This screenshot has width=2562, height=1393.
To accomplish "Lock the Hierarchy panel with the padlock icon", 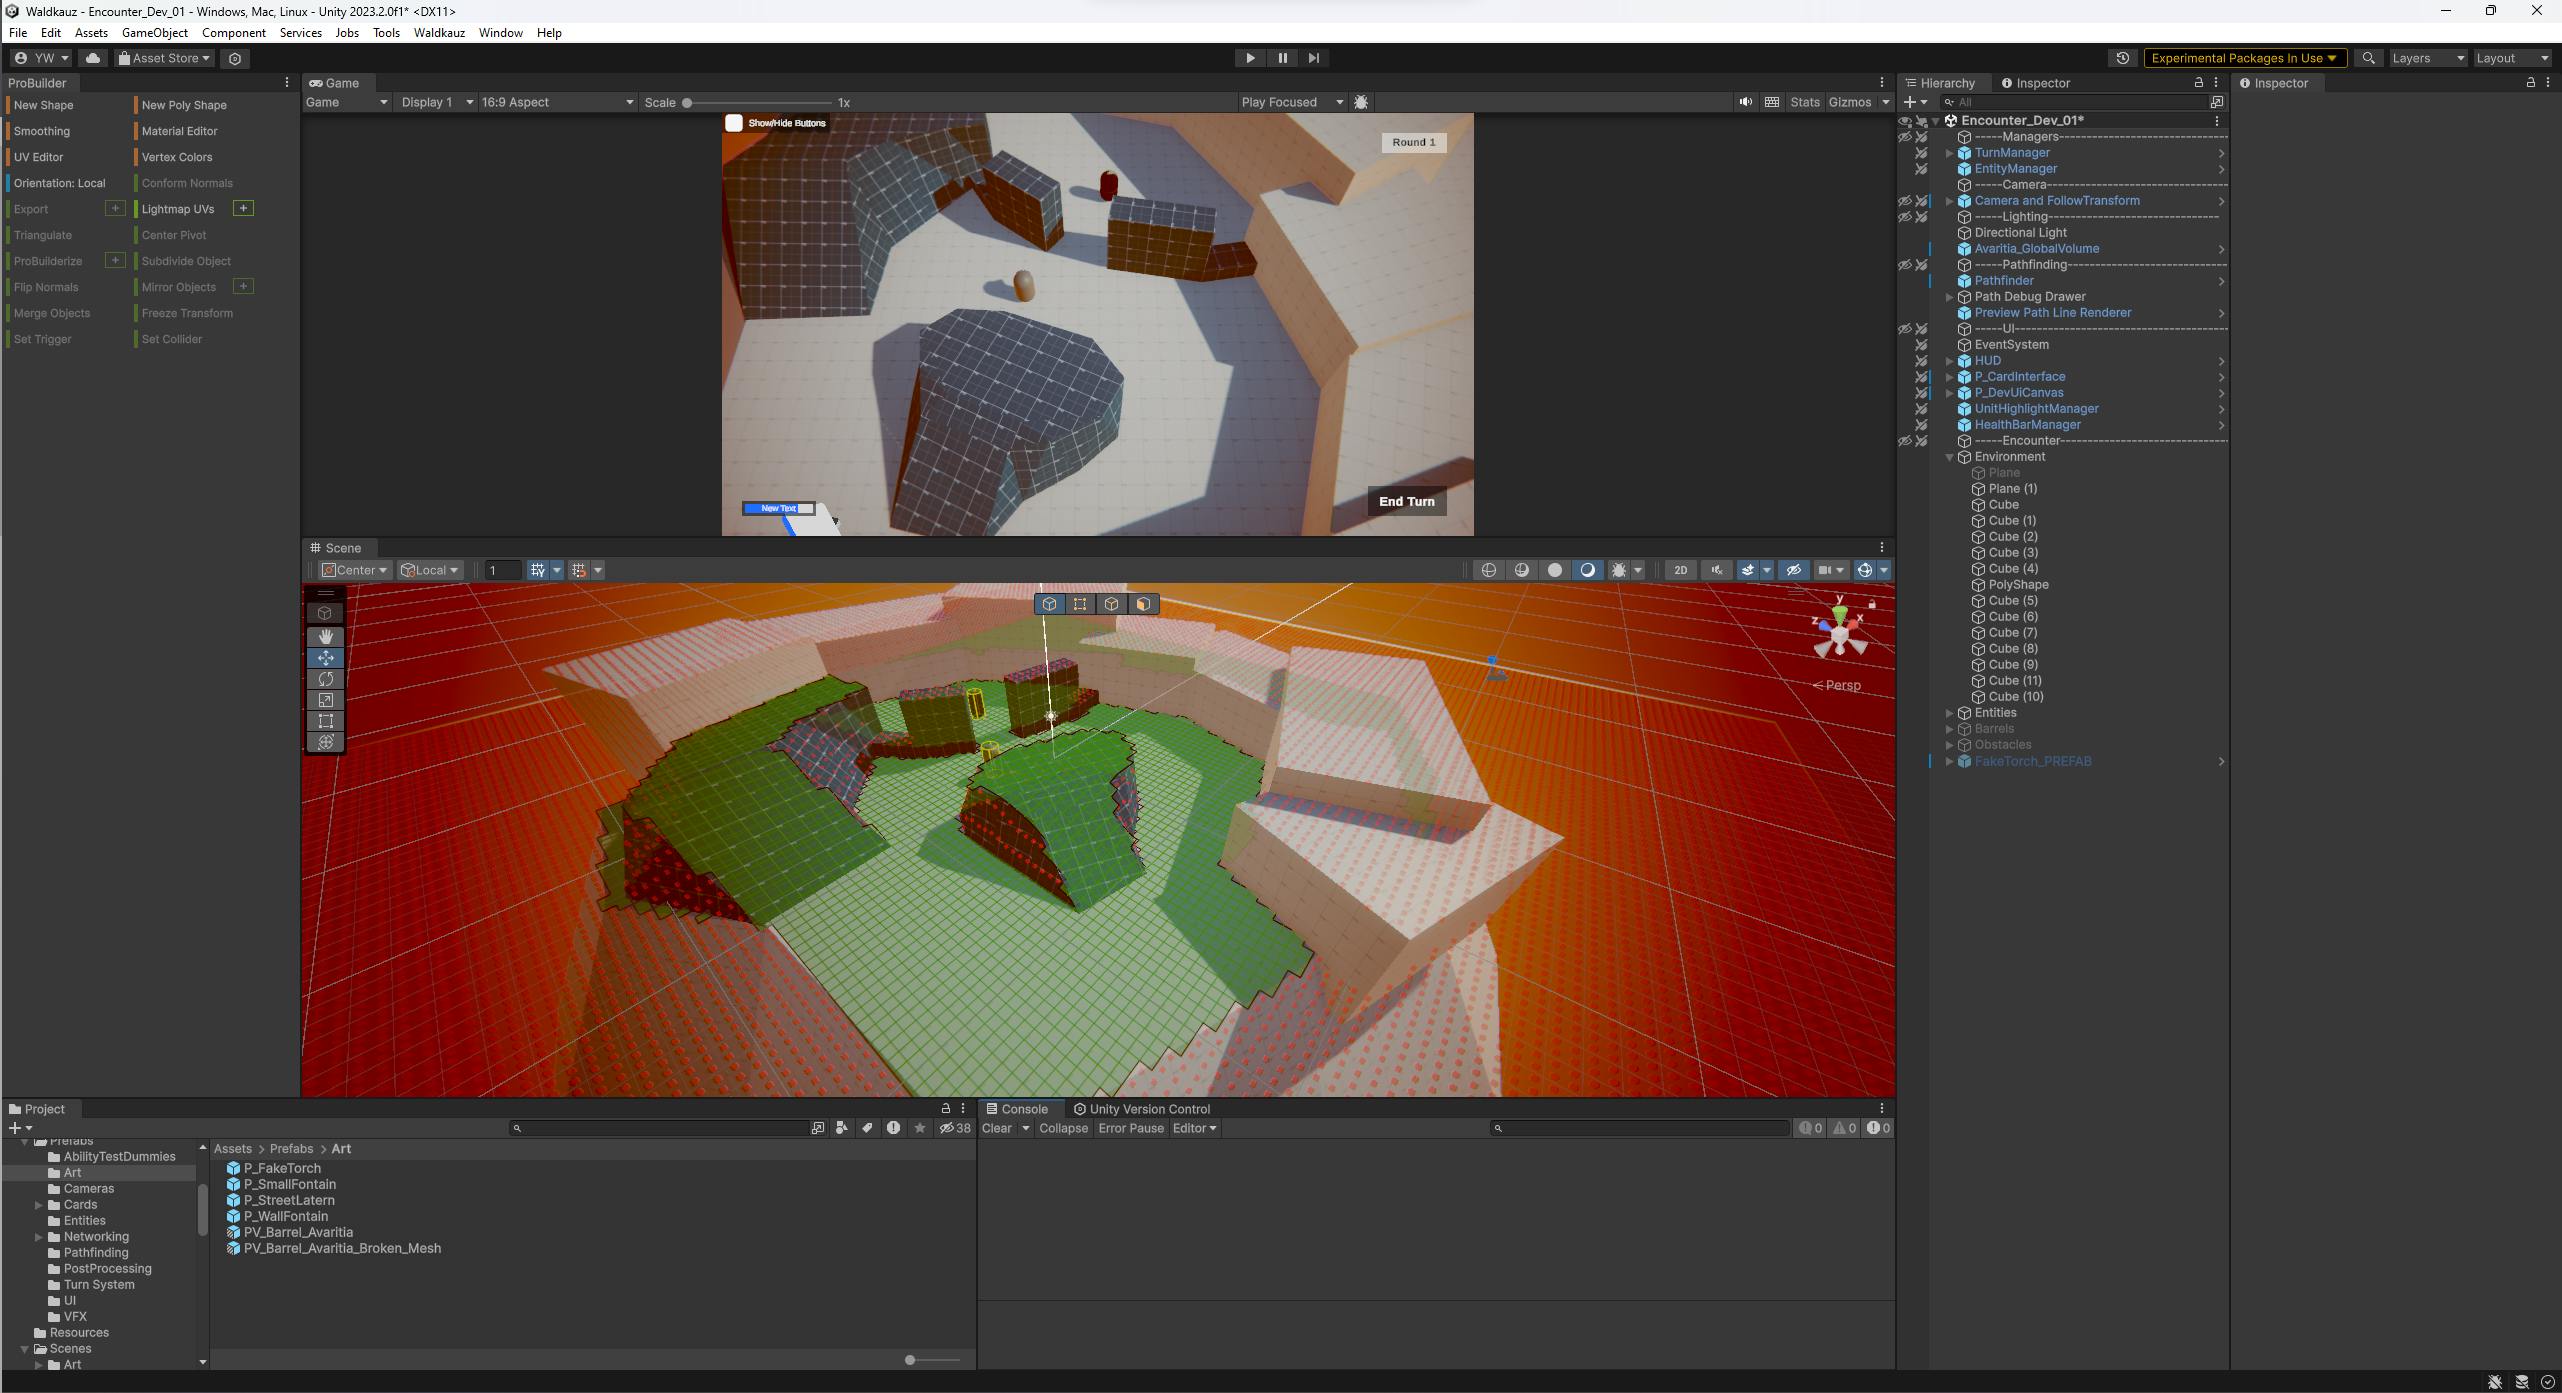I will pyautogui.click(x=2198, y=83).
